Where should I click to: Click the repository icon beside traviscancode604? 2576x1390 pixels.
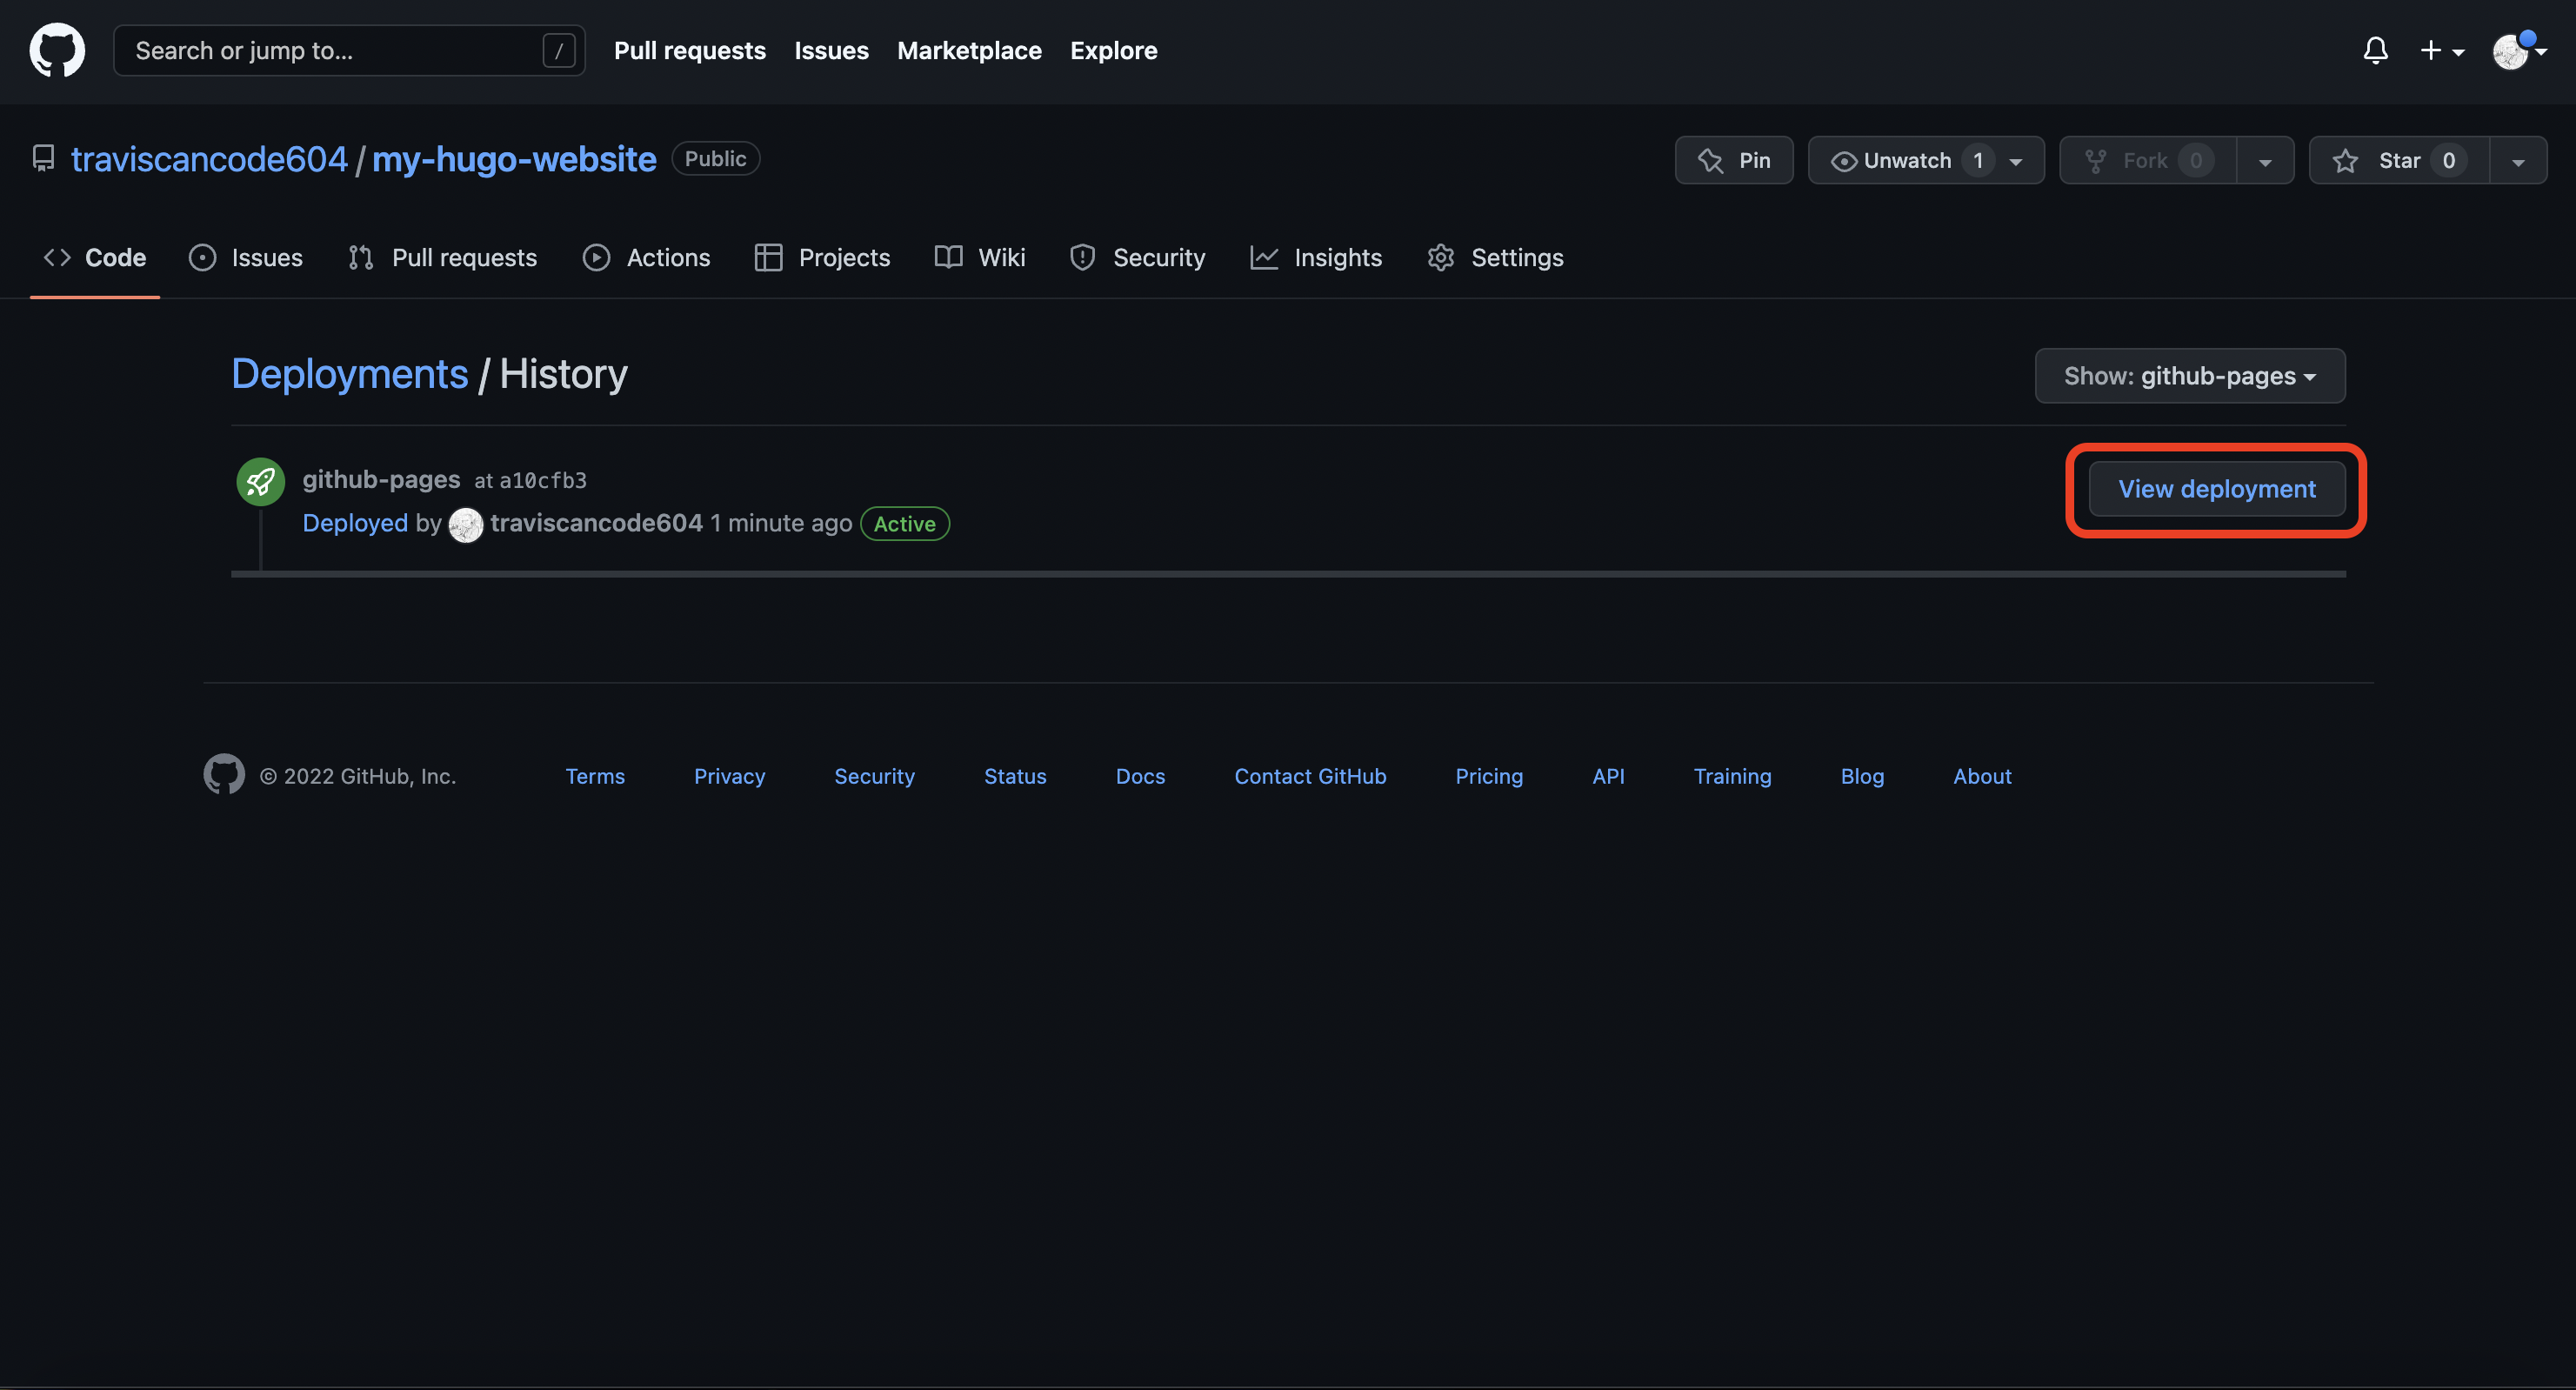pos(43,159)
